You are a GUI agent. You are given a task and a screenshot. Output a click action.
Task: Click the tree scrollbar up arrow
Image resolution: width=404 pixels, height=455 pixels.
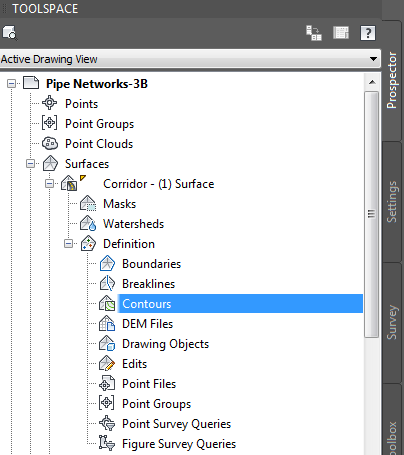[x=372, y=82]
